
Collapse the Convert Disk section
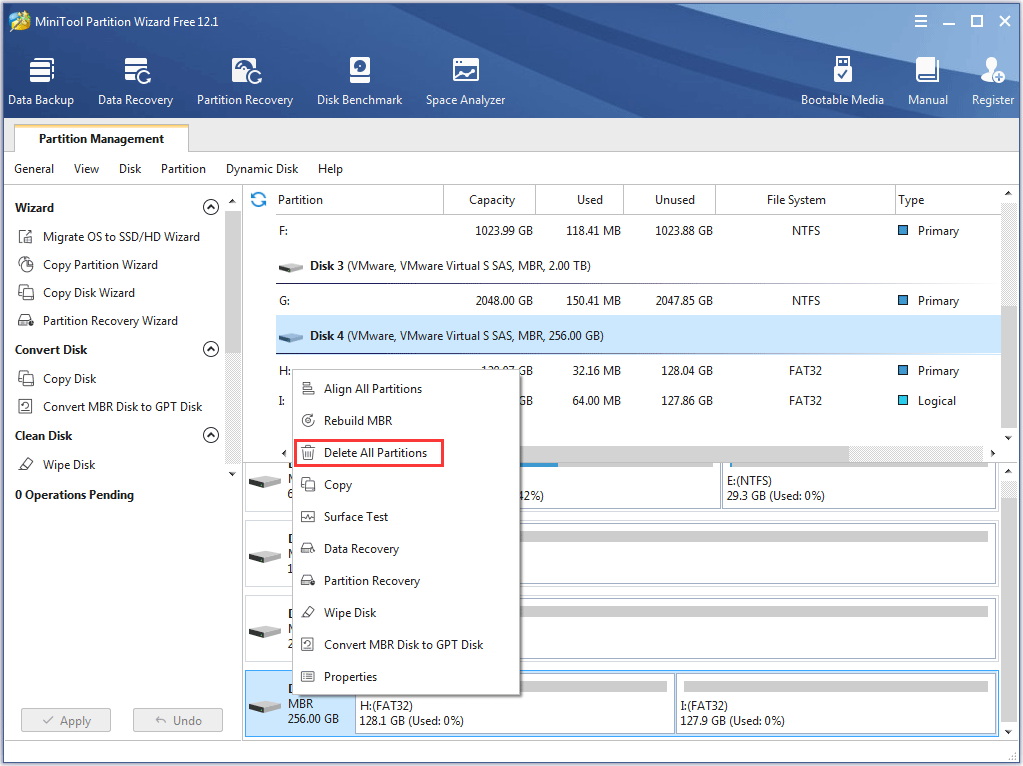(211, 349)
